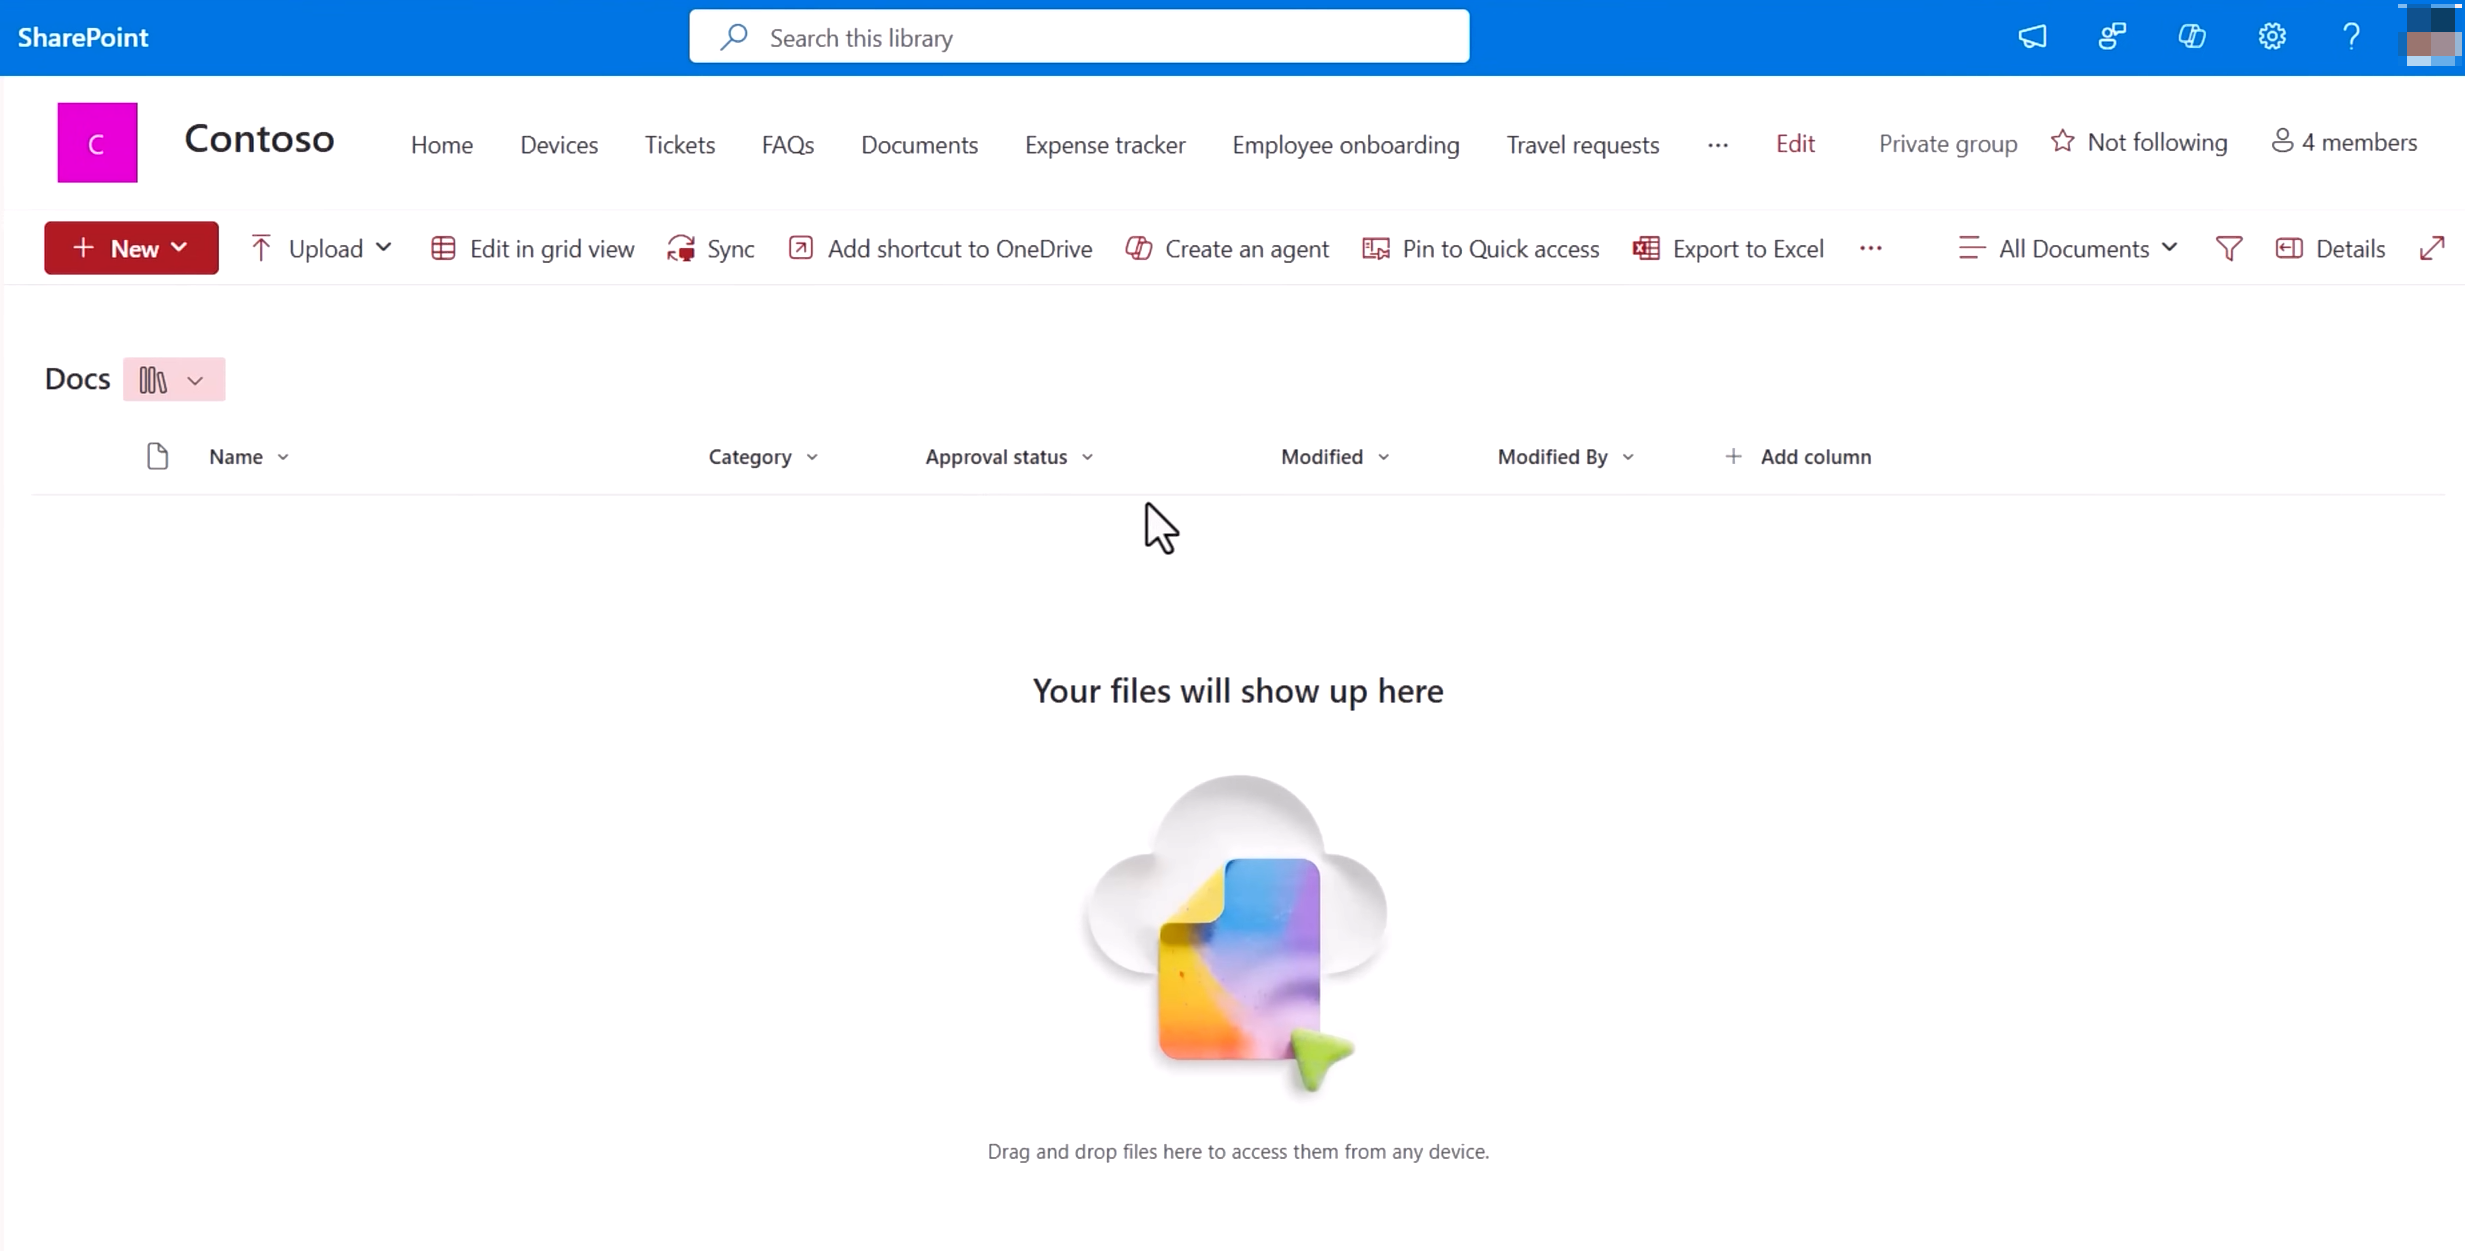
Task: Open the Approval status column menu
Action: pyautogui.click(x=1009, y=457)
